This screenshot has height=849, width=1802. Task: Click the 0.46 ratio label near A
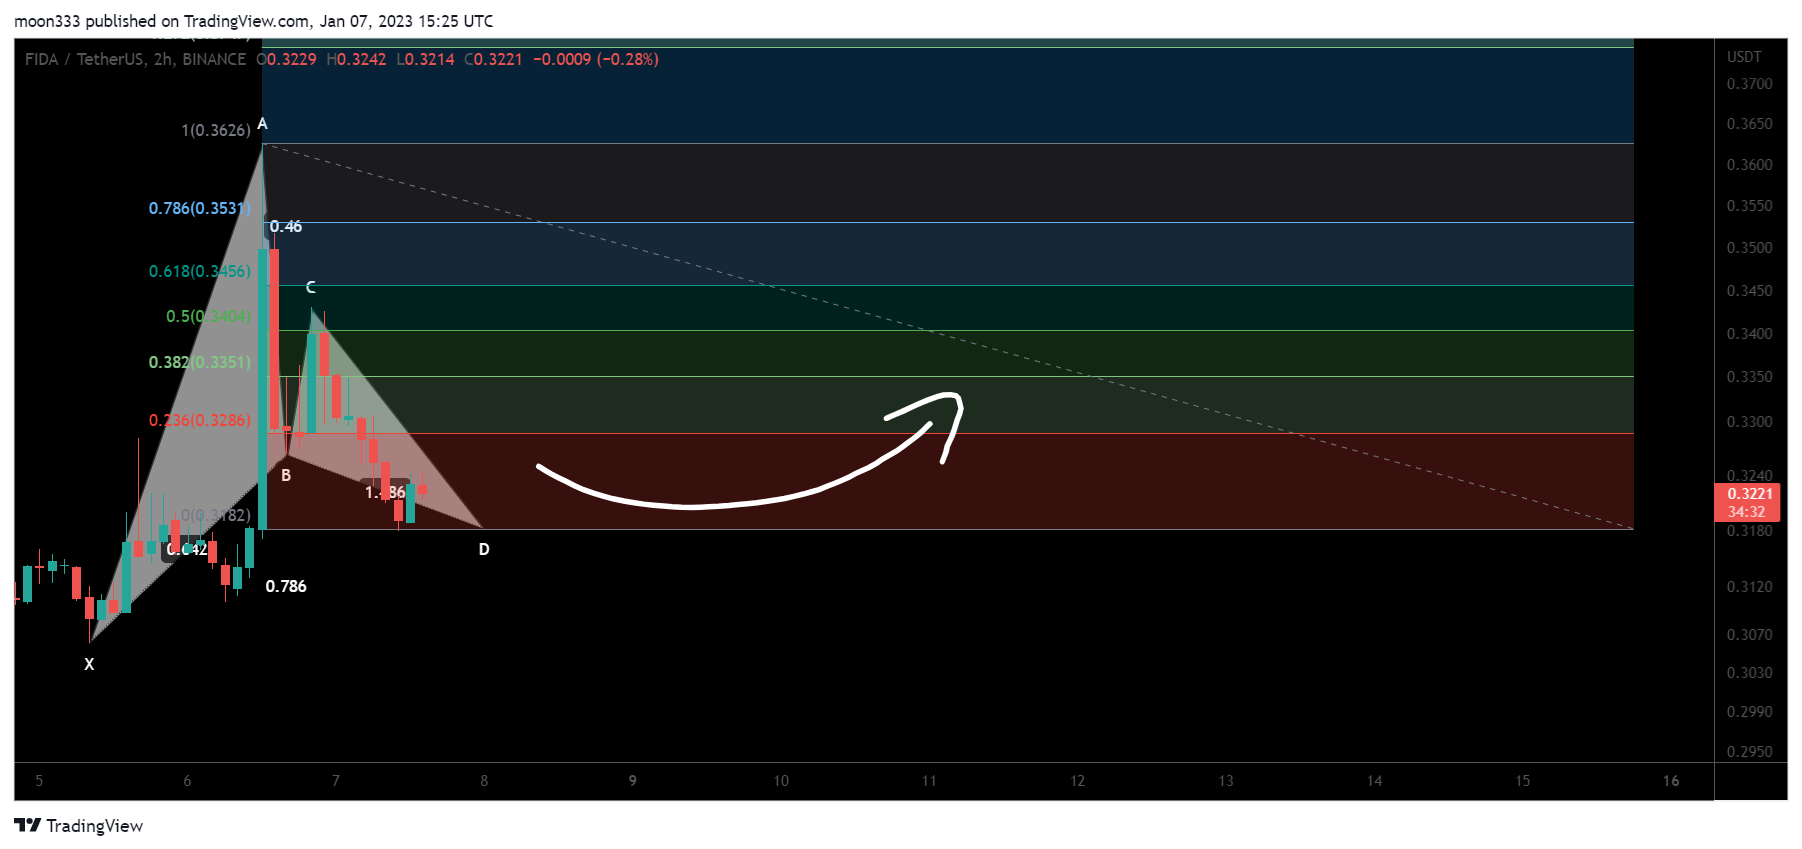pos(286,226)
